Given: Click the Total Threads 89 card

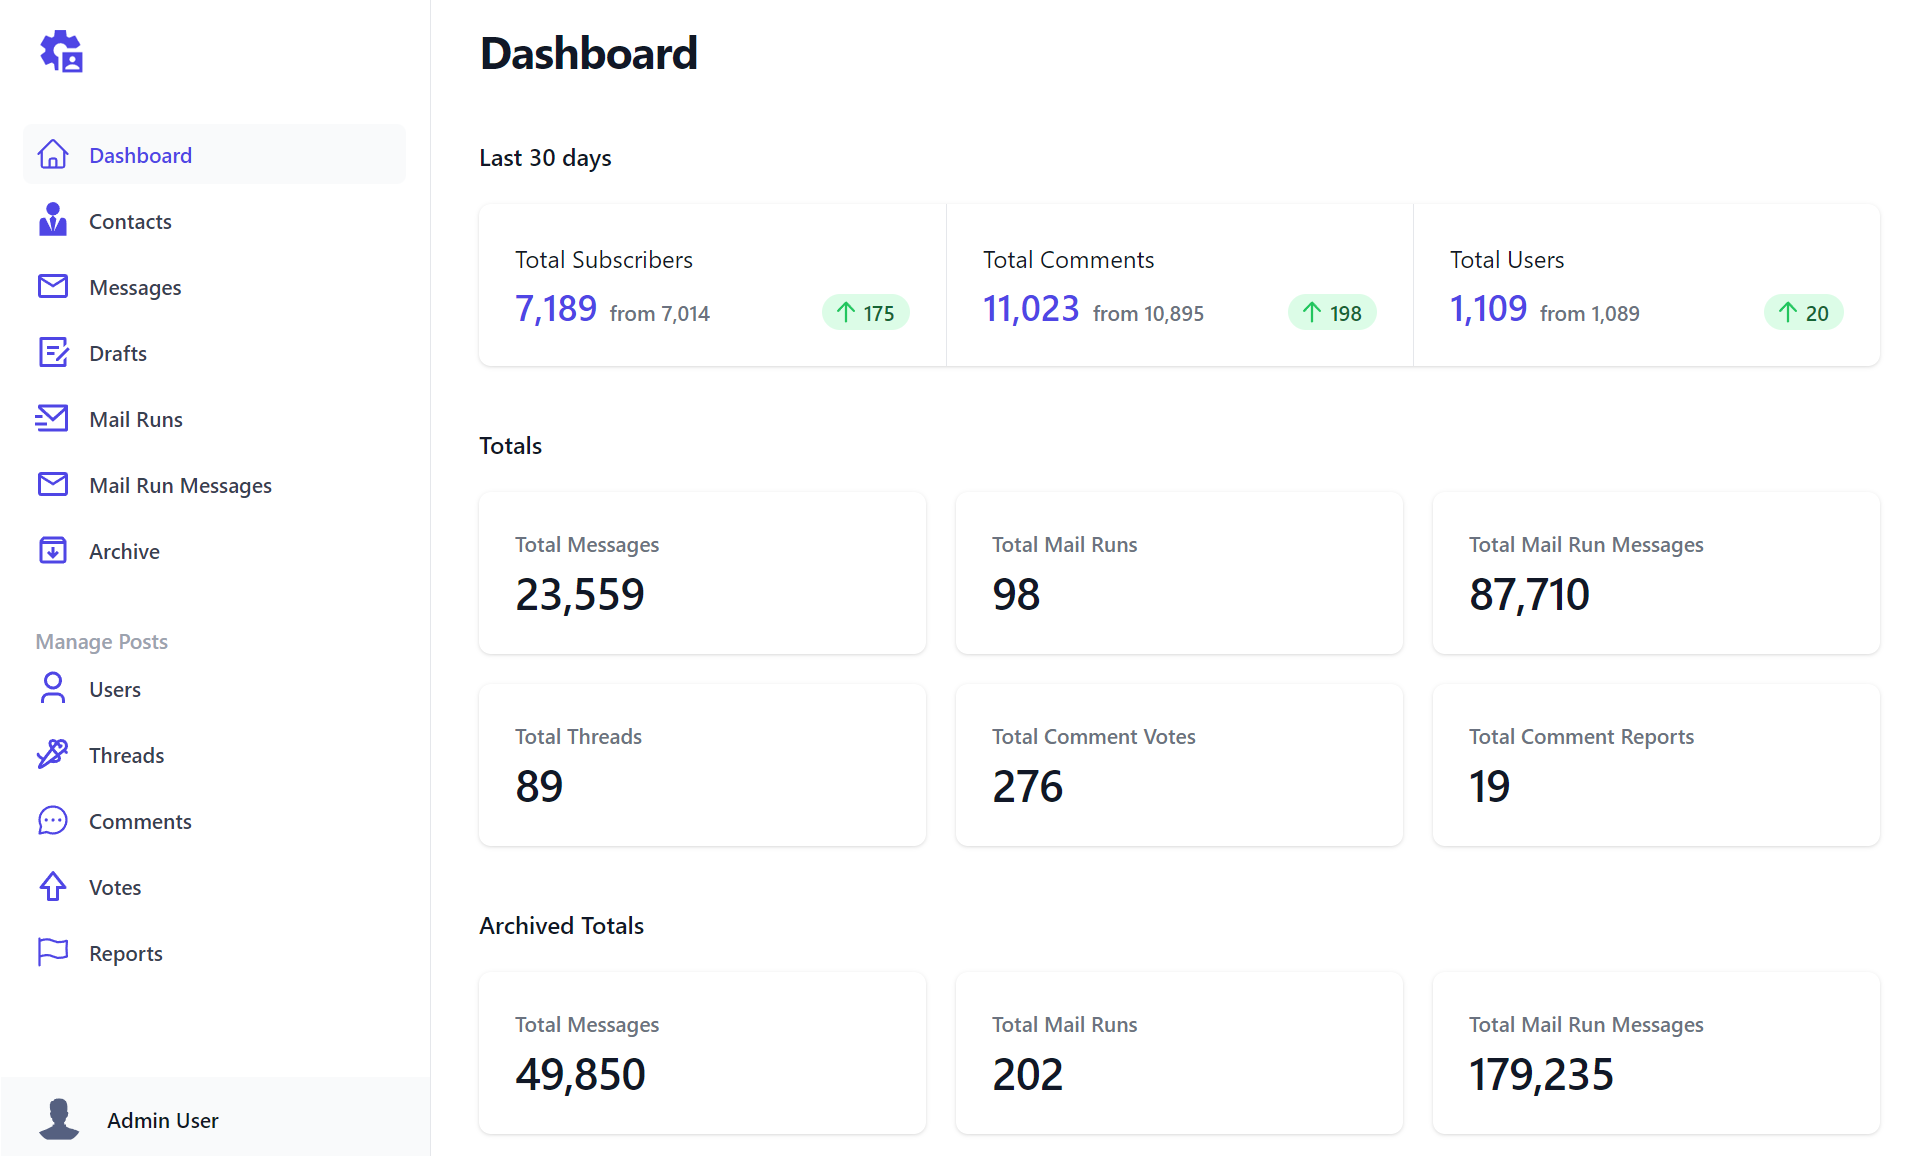Looking at the screenshot, I should point(702,765).
